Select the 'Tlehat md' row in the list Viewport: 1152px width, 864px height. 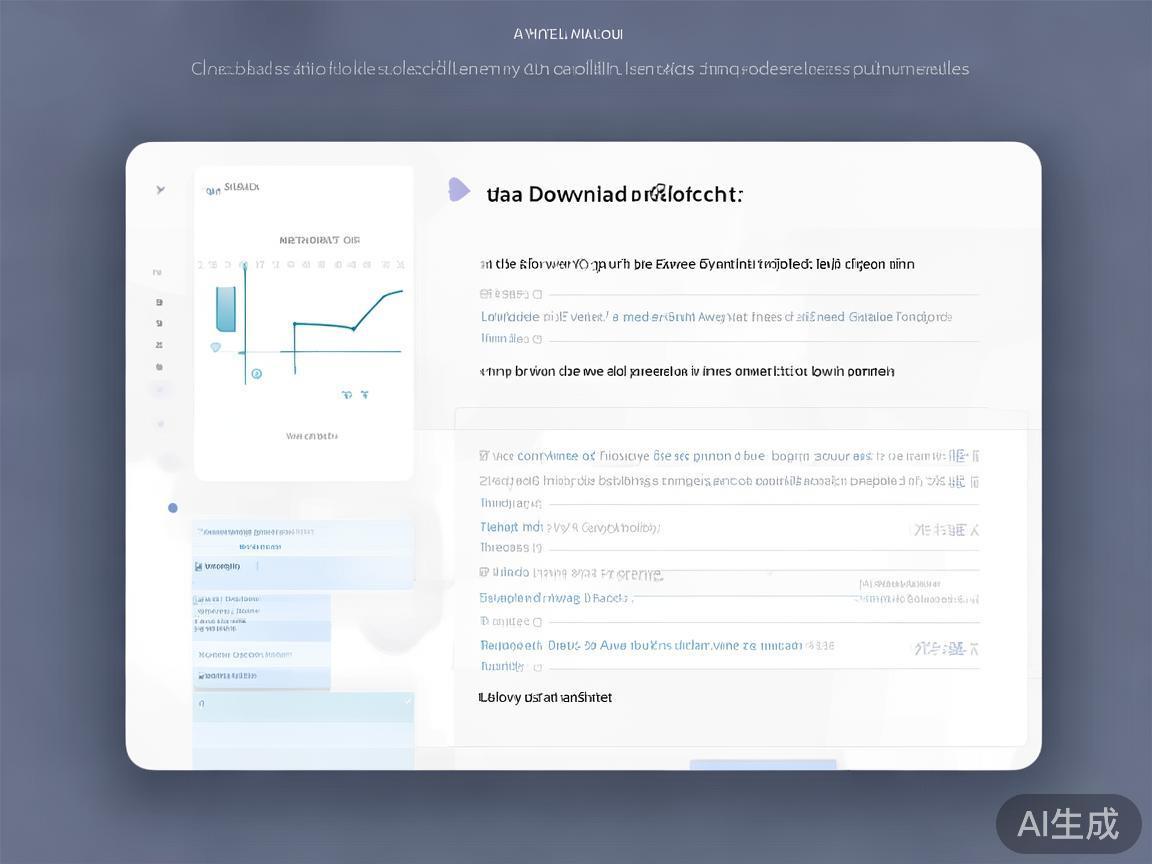point(570,527)
